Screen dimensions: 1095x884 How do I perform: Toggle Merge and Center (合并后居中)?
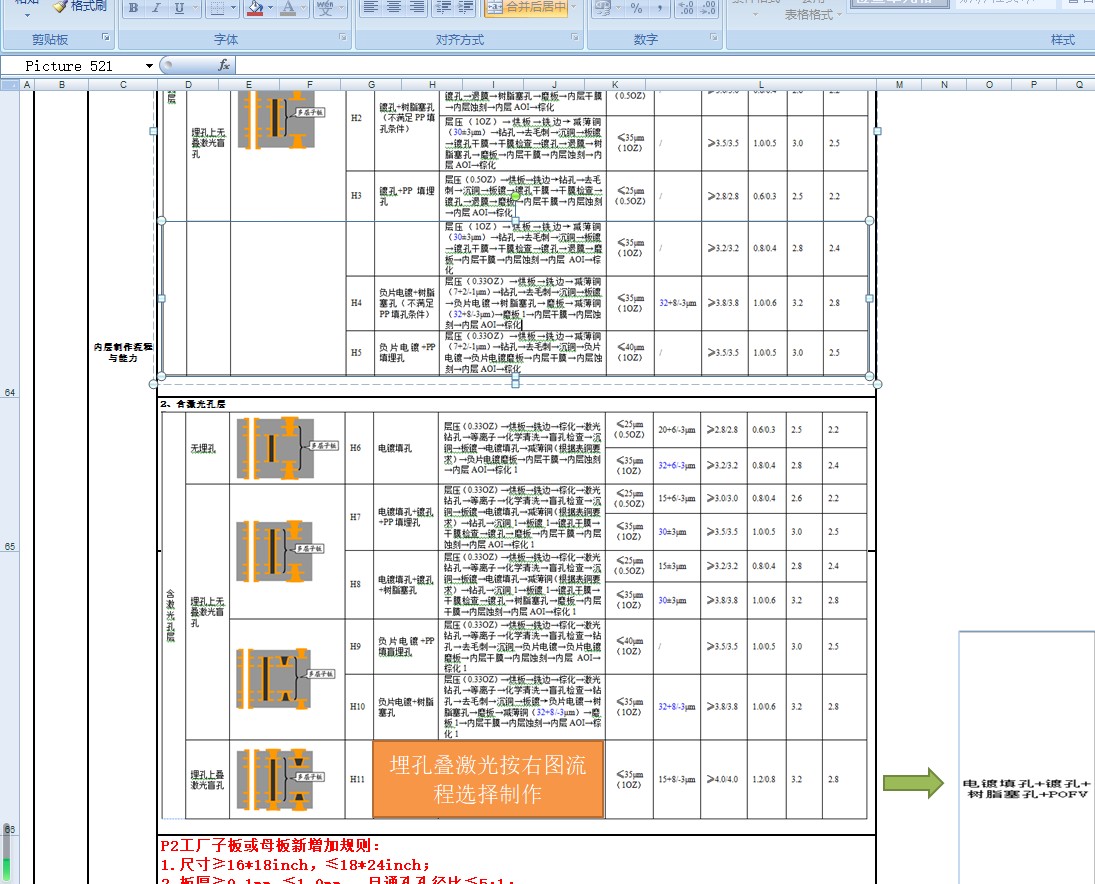(526, 8)
